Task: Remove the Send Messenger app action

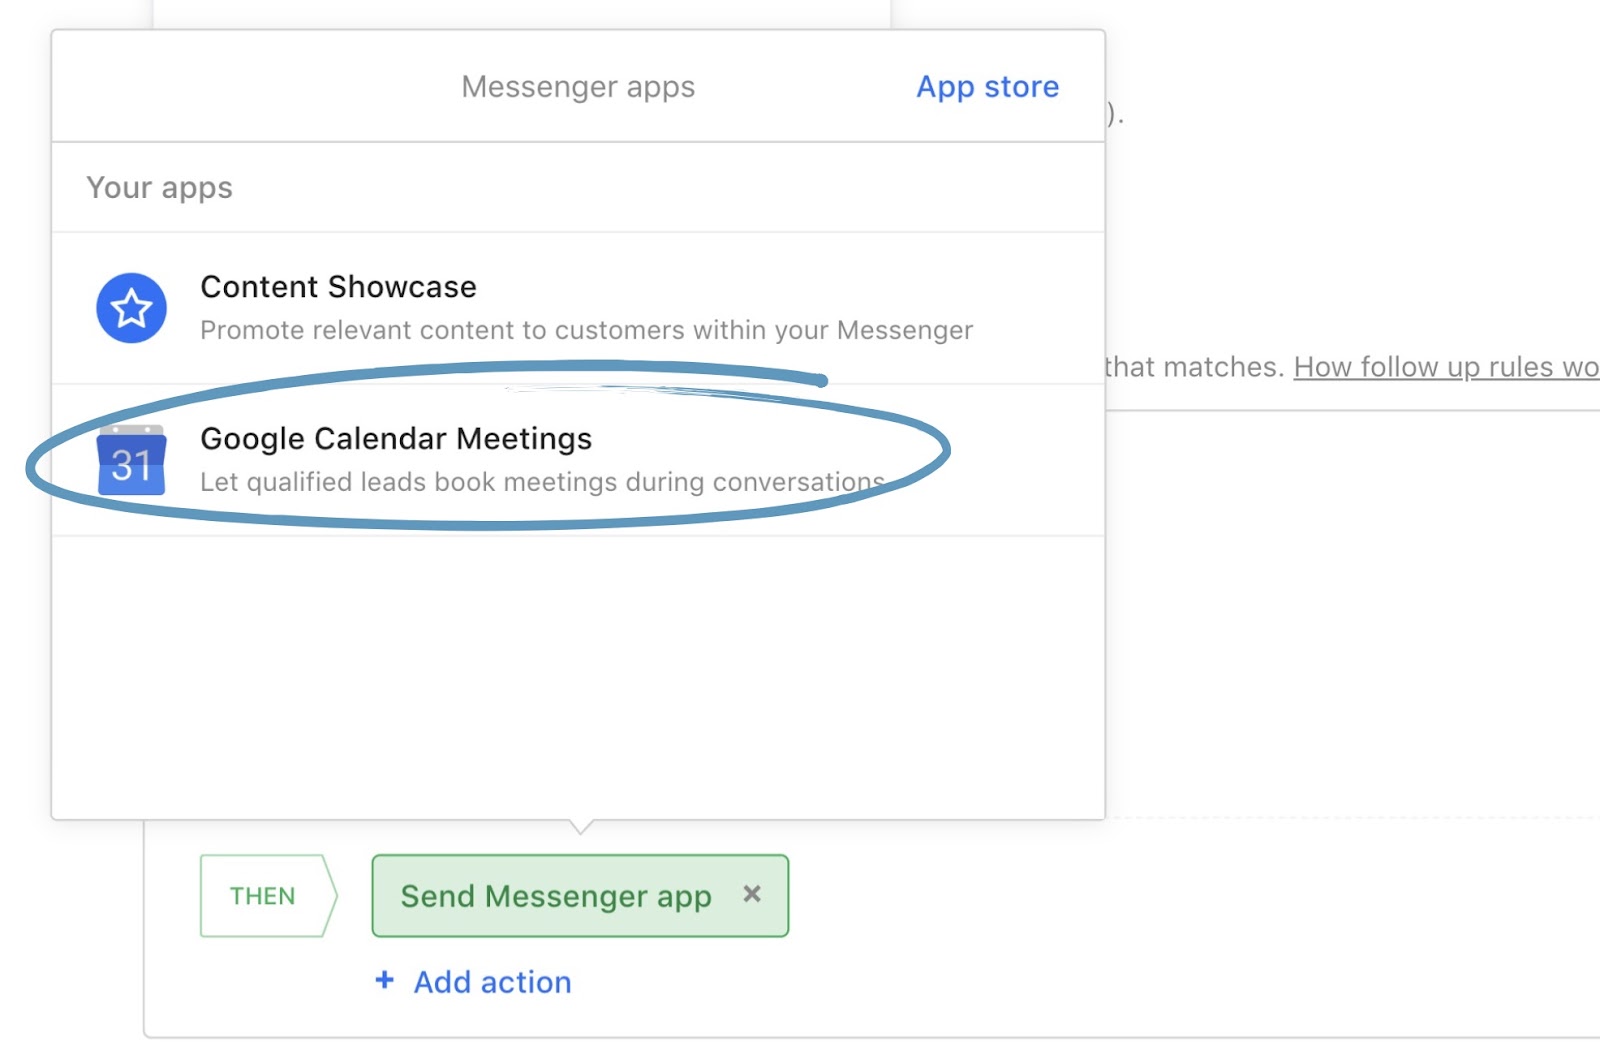Action: (752, 894)
